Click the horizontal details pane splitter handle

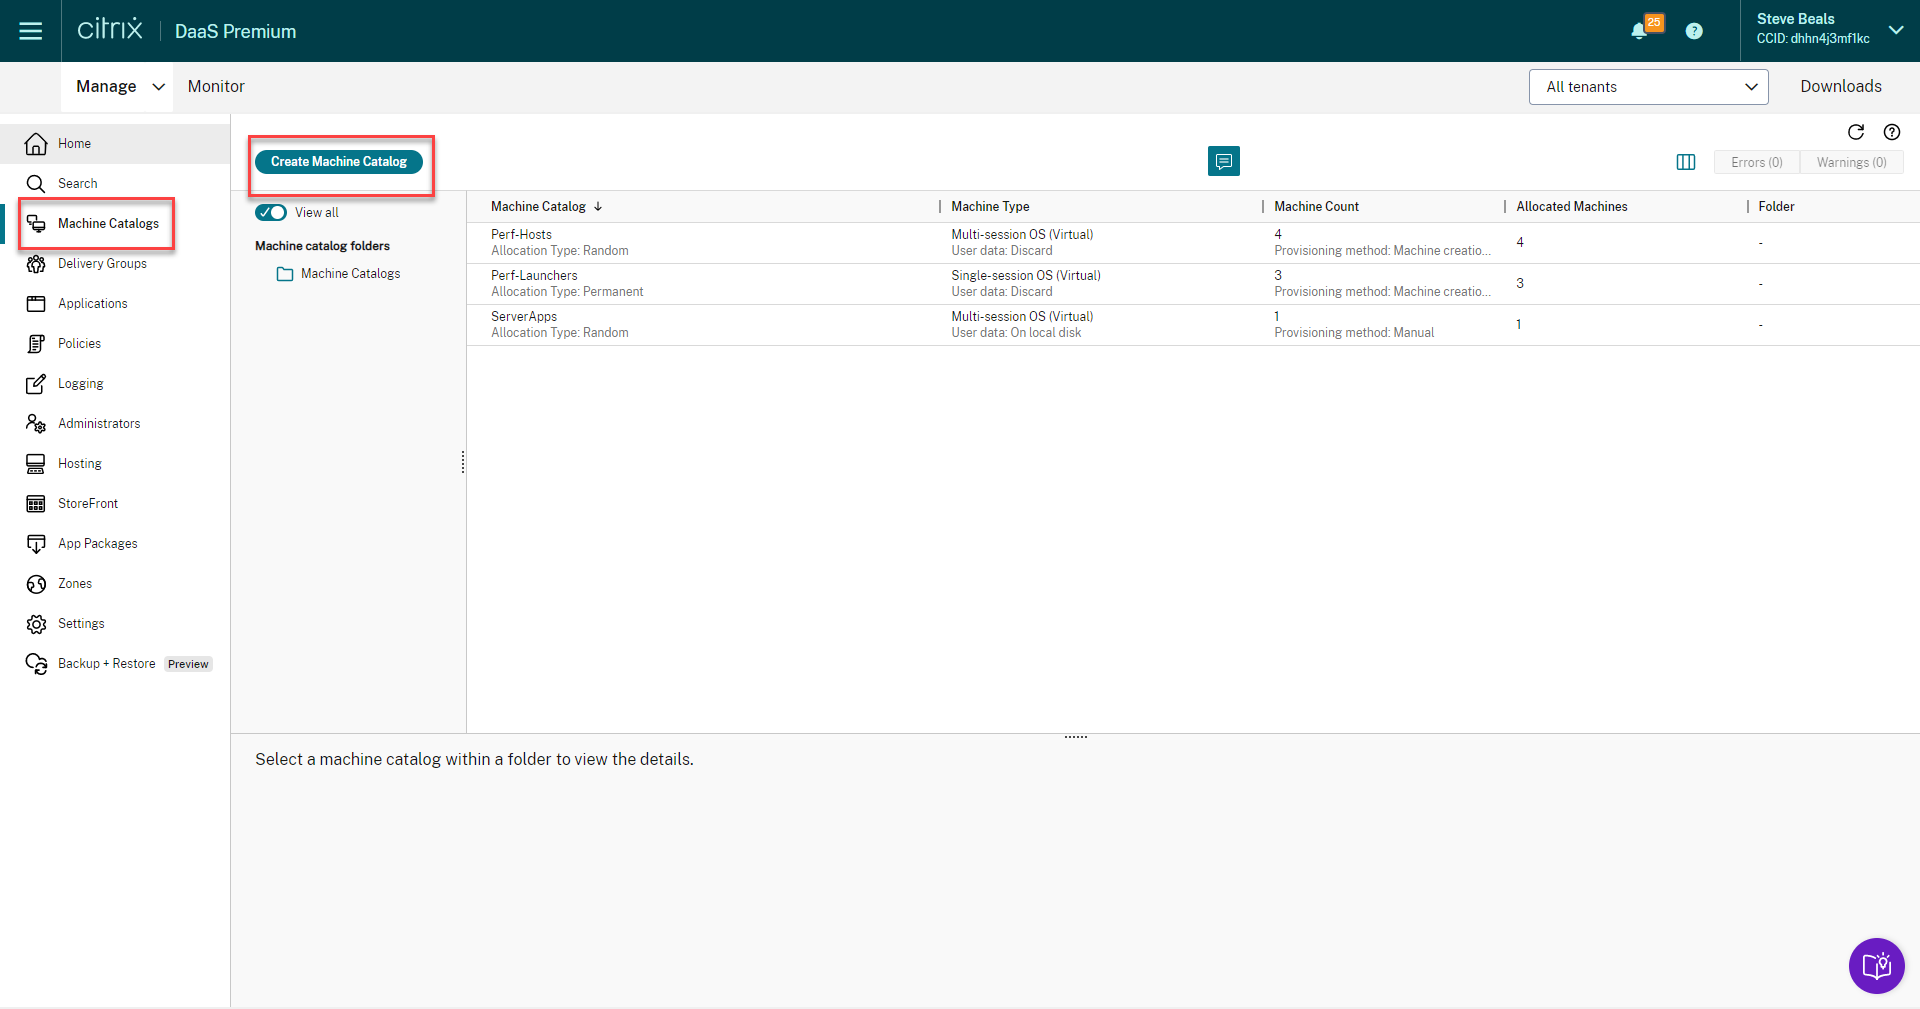1075,737
